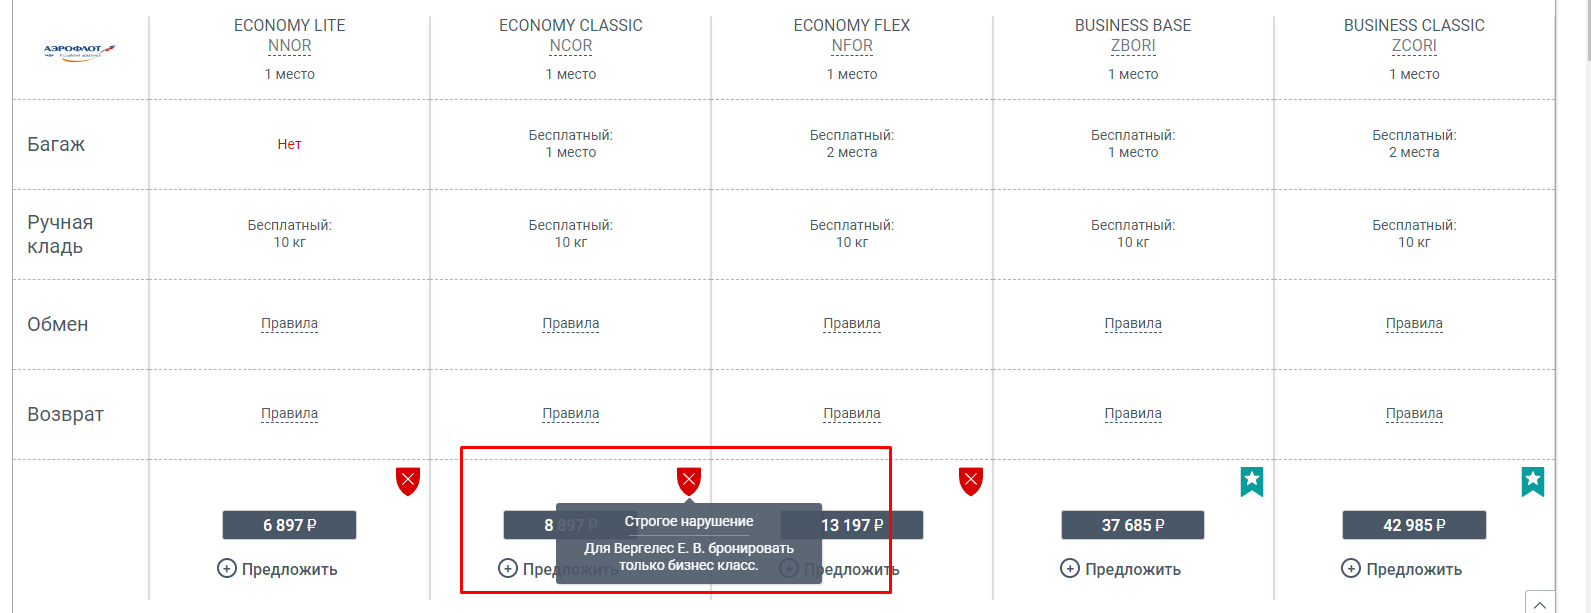Screen dimensions: 1591x613
Task: Click red violation shield under Economy Flex
Action: tap(971, 481)
